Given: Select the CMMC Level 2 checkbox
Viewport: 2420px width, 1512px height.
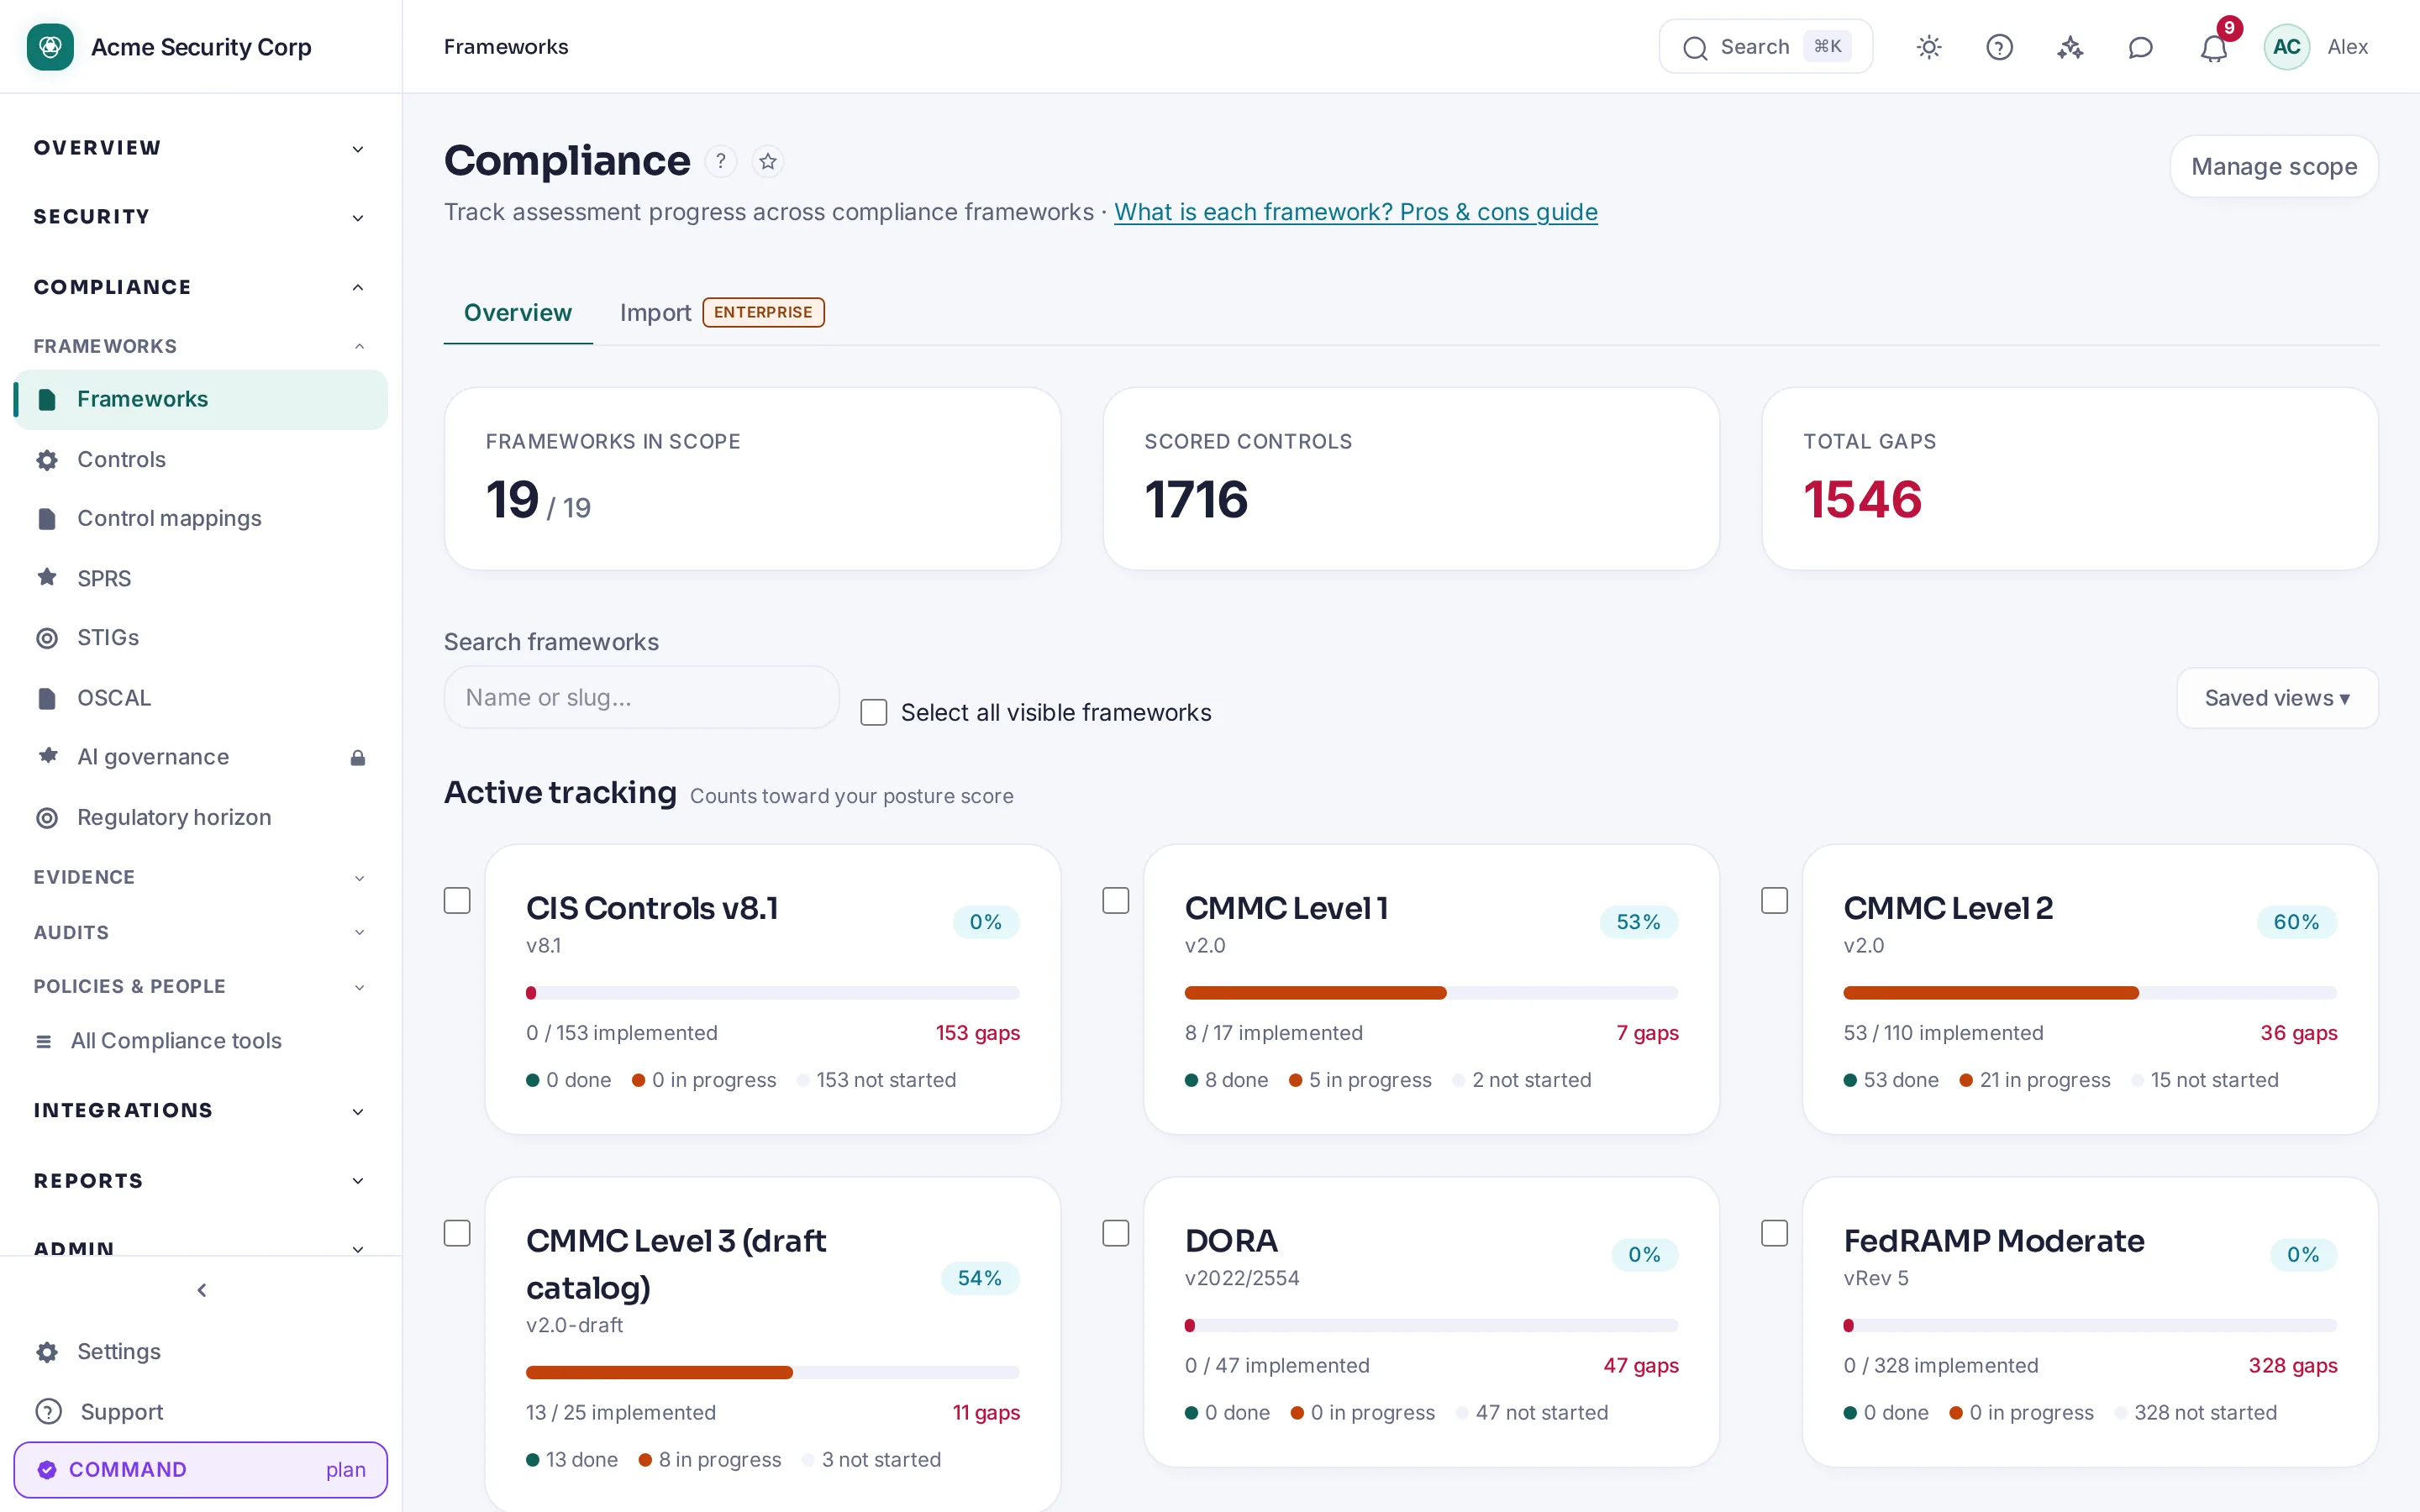Looking at the screenshot, I should pos(1774,900).
